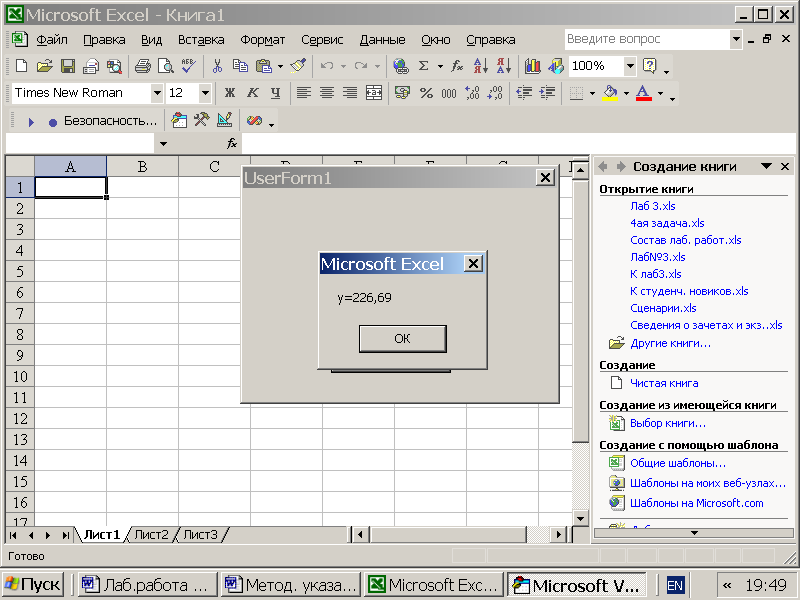Align text right in cell
This screenshot has height=600, width=800.
click(349, 93)
